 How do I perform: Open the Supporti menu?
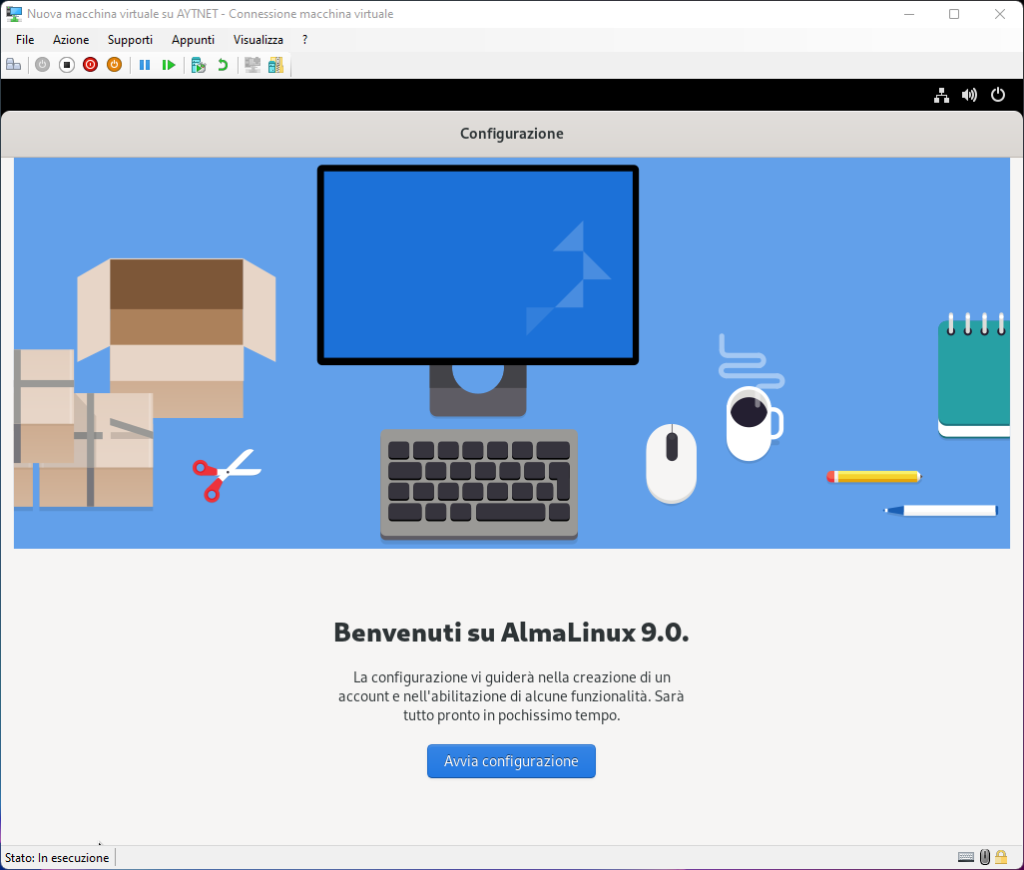coord(130,40)
